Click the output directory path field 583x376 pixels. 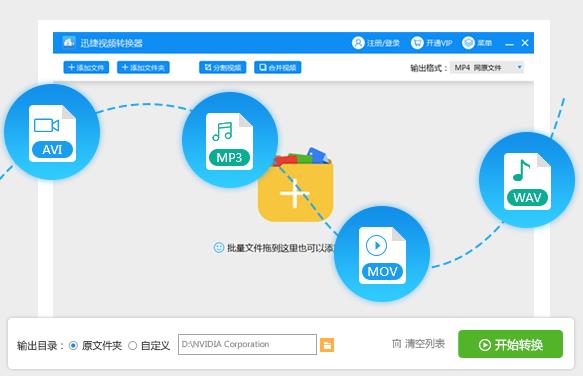coord(247,344)
